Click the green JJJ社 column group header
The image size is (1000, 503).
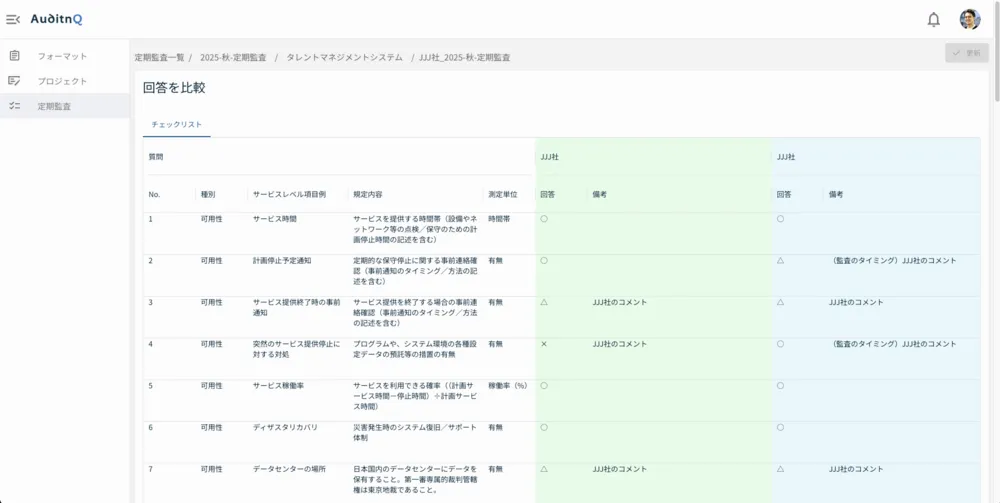point(550,157)
